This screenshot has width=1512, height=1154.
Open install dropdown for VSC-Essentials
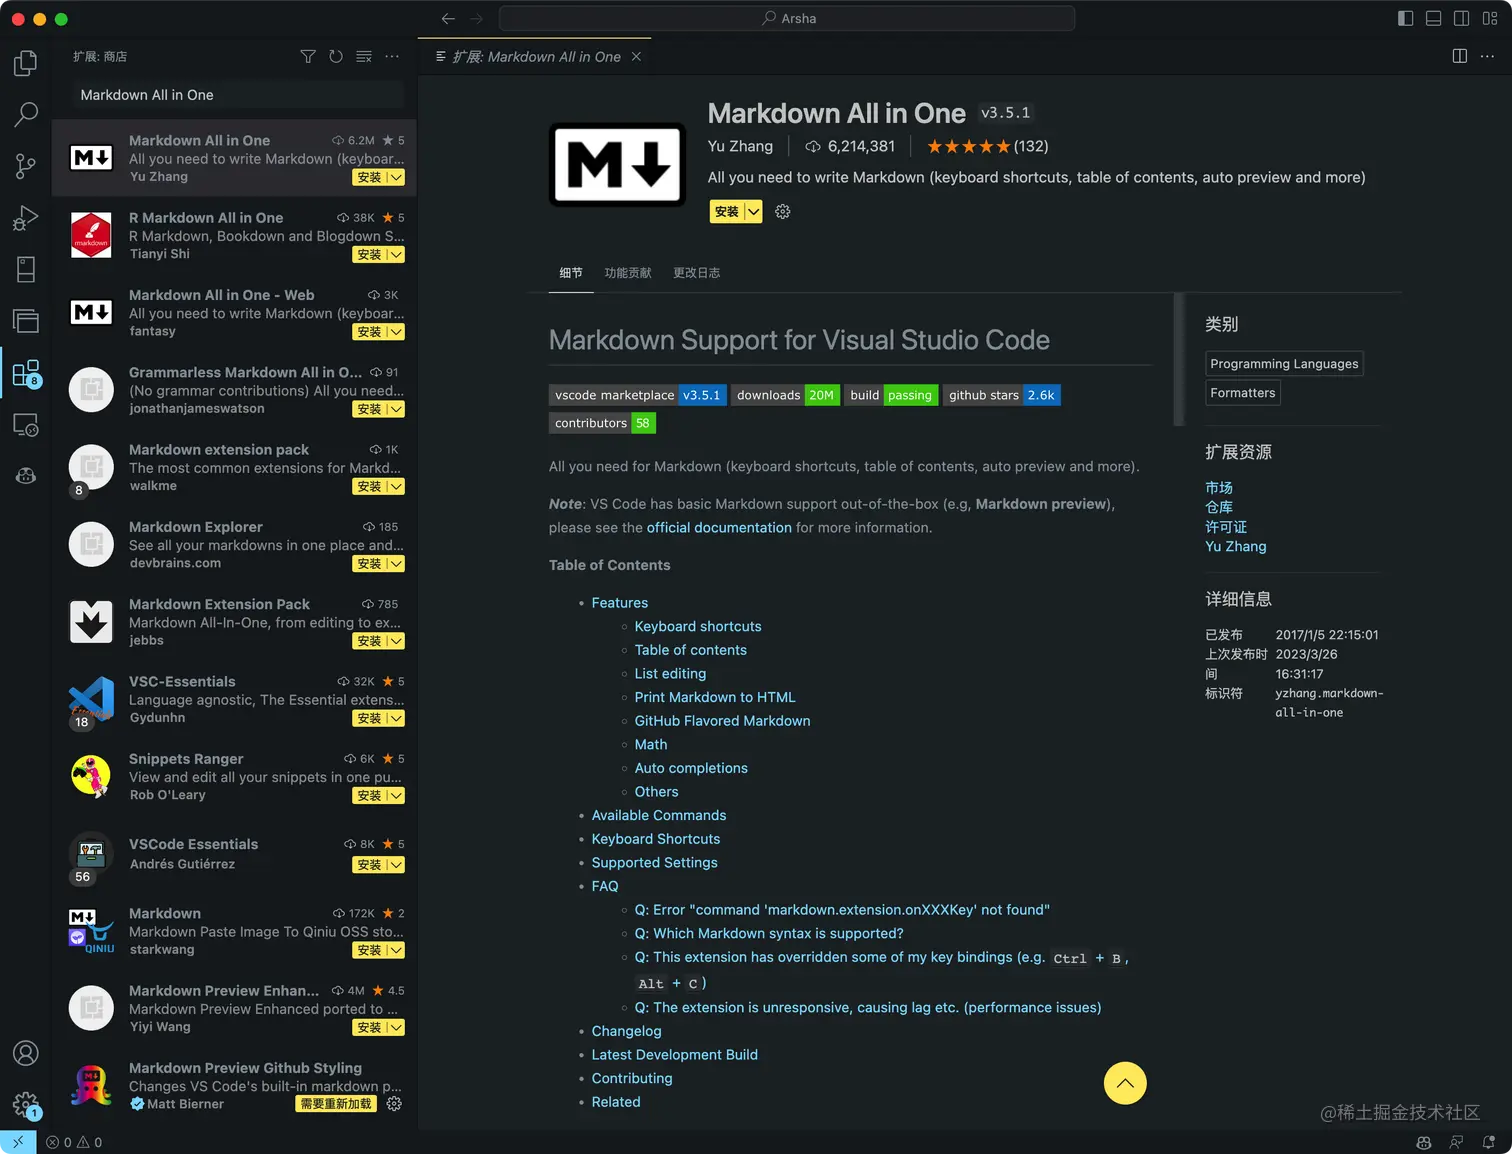point(396,719)
